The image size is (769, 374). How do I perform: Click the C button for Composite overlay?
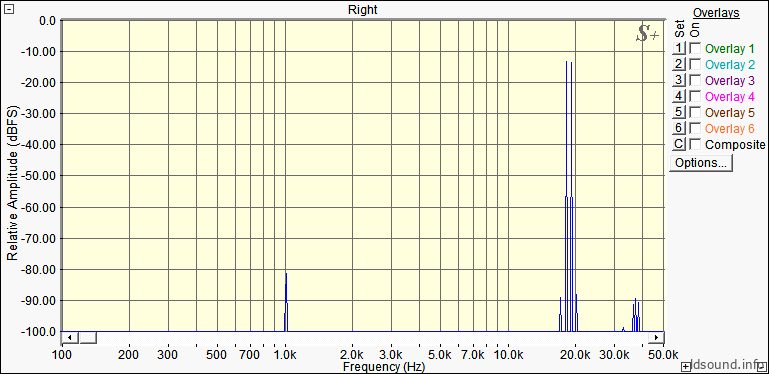tap(679, 144)
